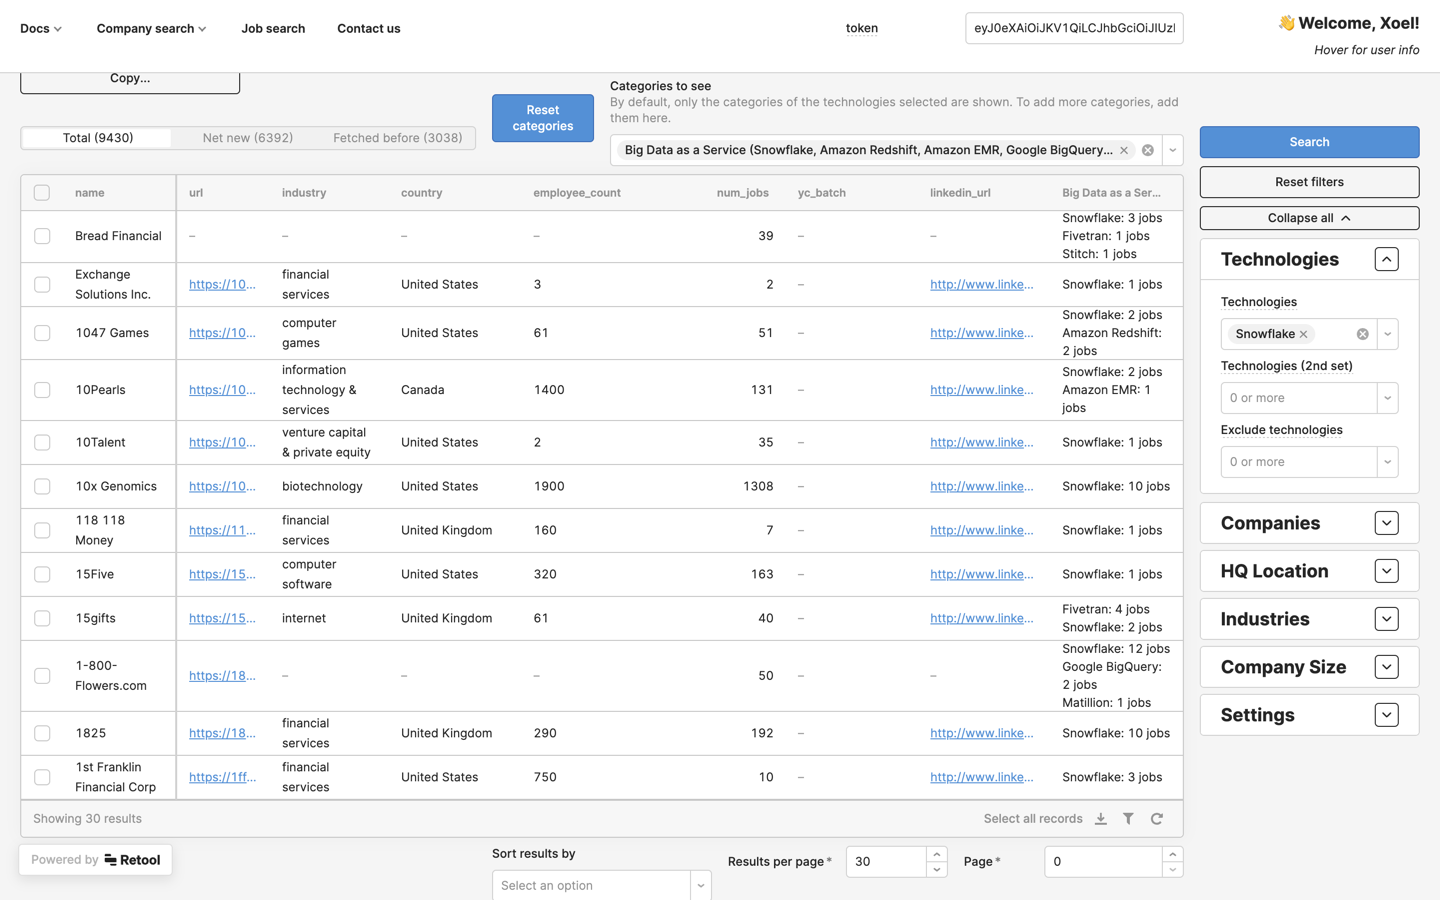
Task: Open the 10x Genomics website url link
Action: 222,486
